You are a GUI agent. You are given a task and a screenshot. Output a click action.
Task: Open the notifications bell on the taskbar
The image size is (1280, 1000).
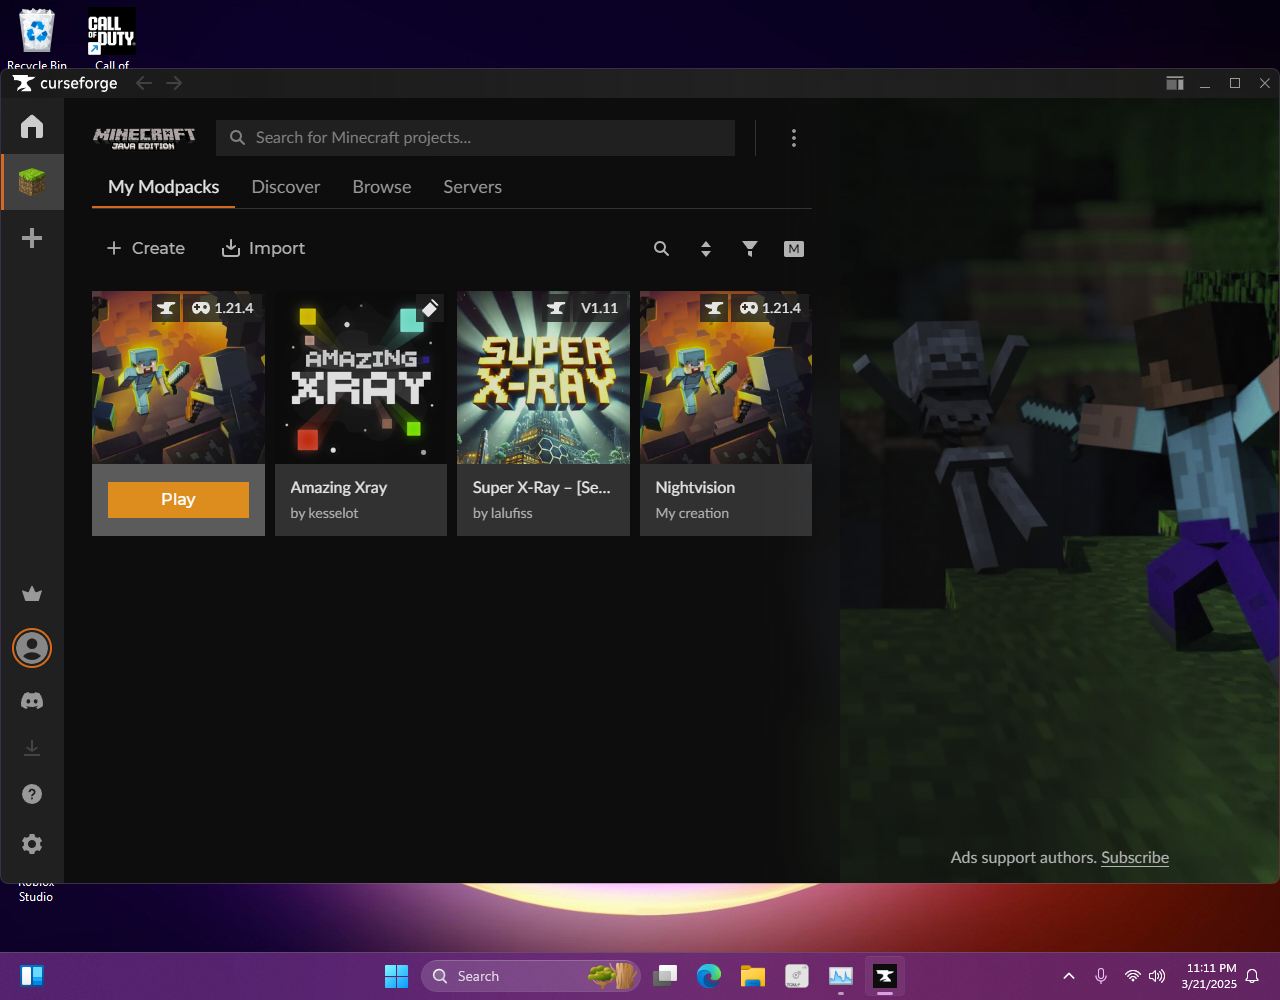pos(1252,976)
